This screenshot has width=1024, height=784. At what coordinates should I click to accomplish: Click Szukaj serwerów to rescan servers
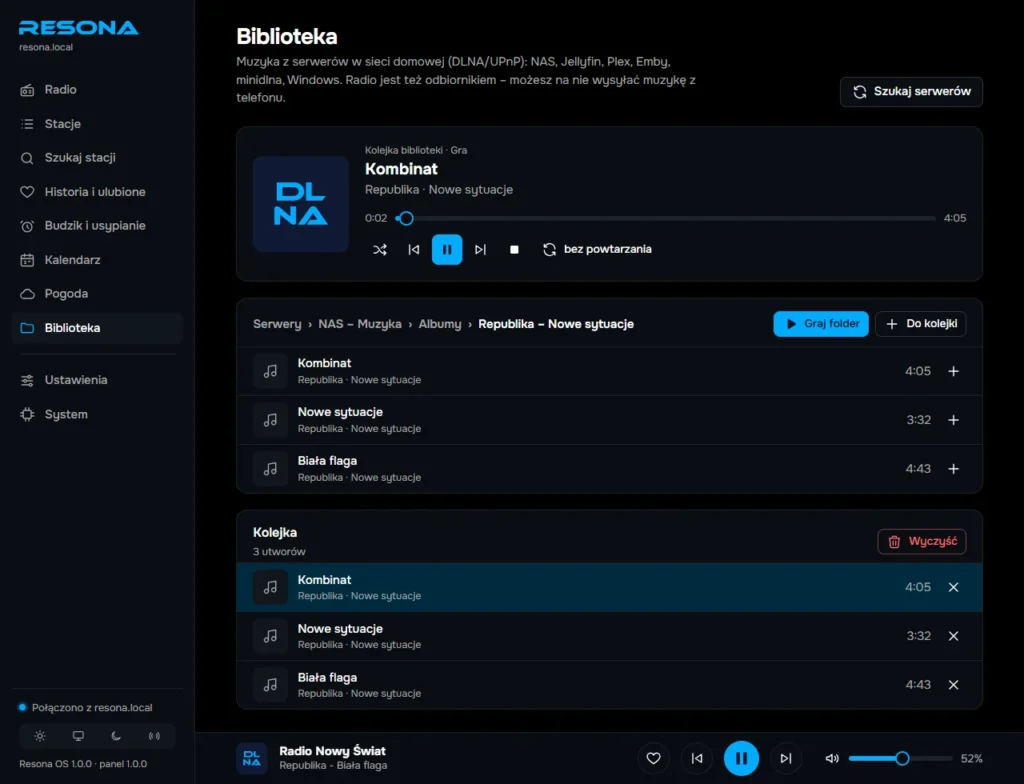(911, 92)
